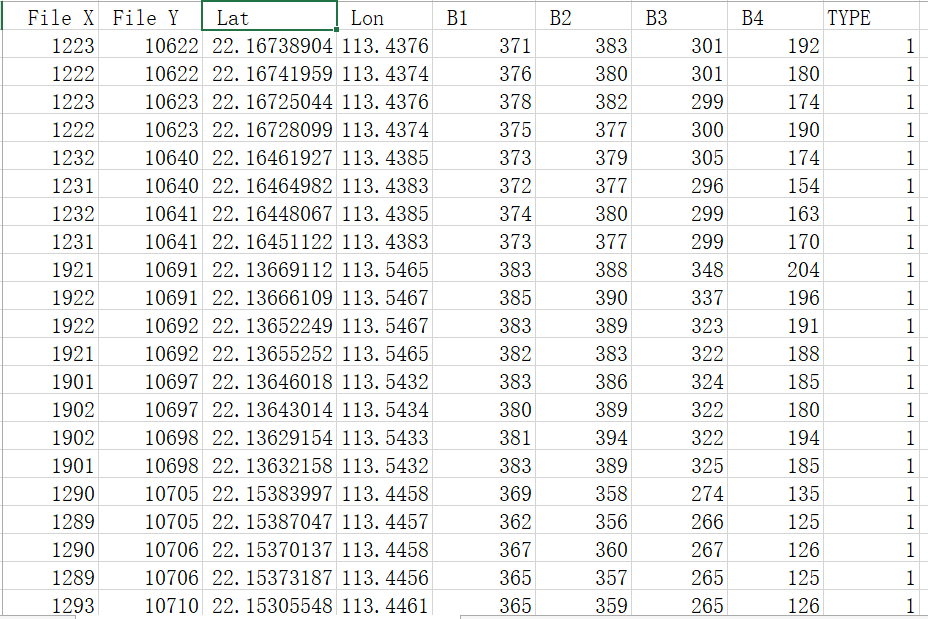Click the Lat cell 22.16461927
This screenshot has height=619, width=928.
point(269,157)
